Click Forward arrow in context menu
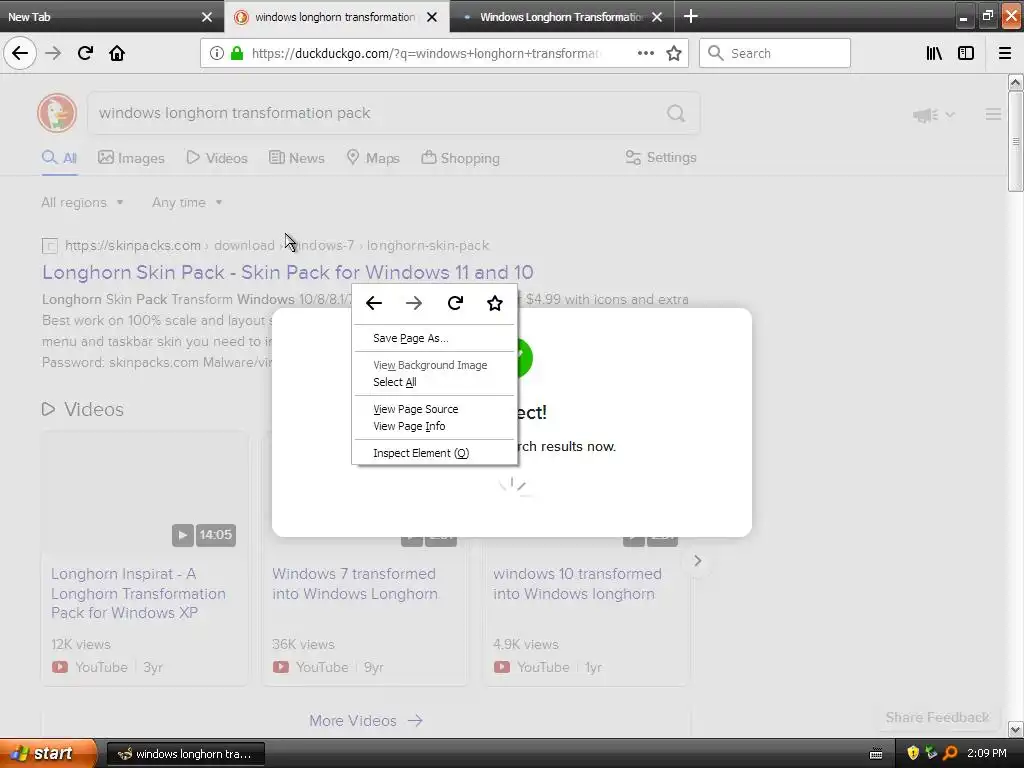Image resolution: width=1024 pixels, height=768 pixels. [x=414, y=303]
